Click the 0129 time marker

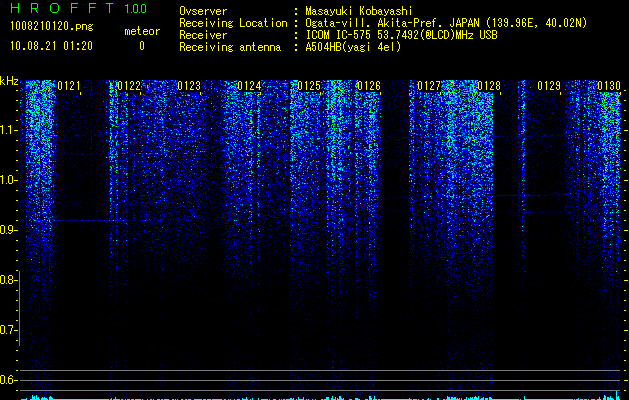pyautogui.click(x=549, y=86)
